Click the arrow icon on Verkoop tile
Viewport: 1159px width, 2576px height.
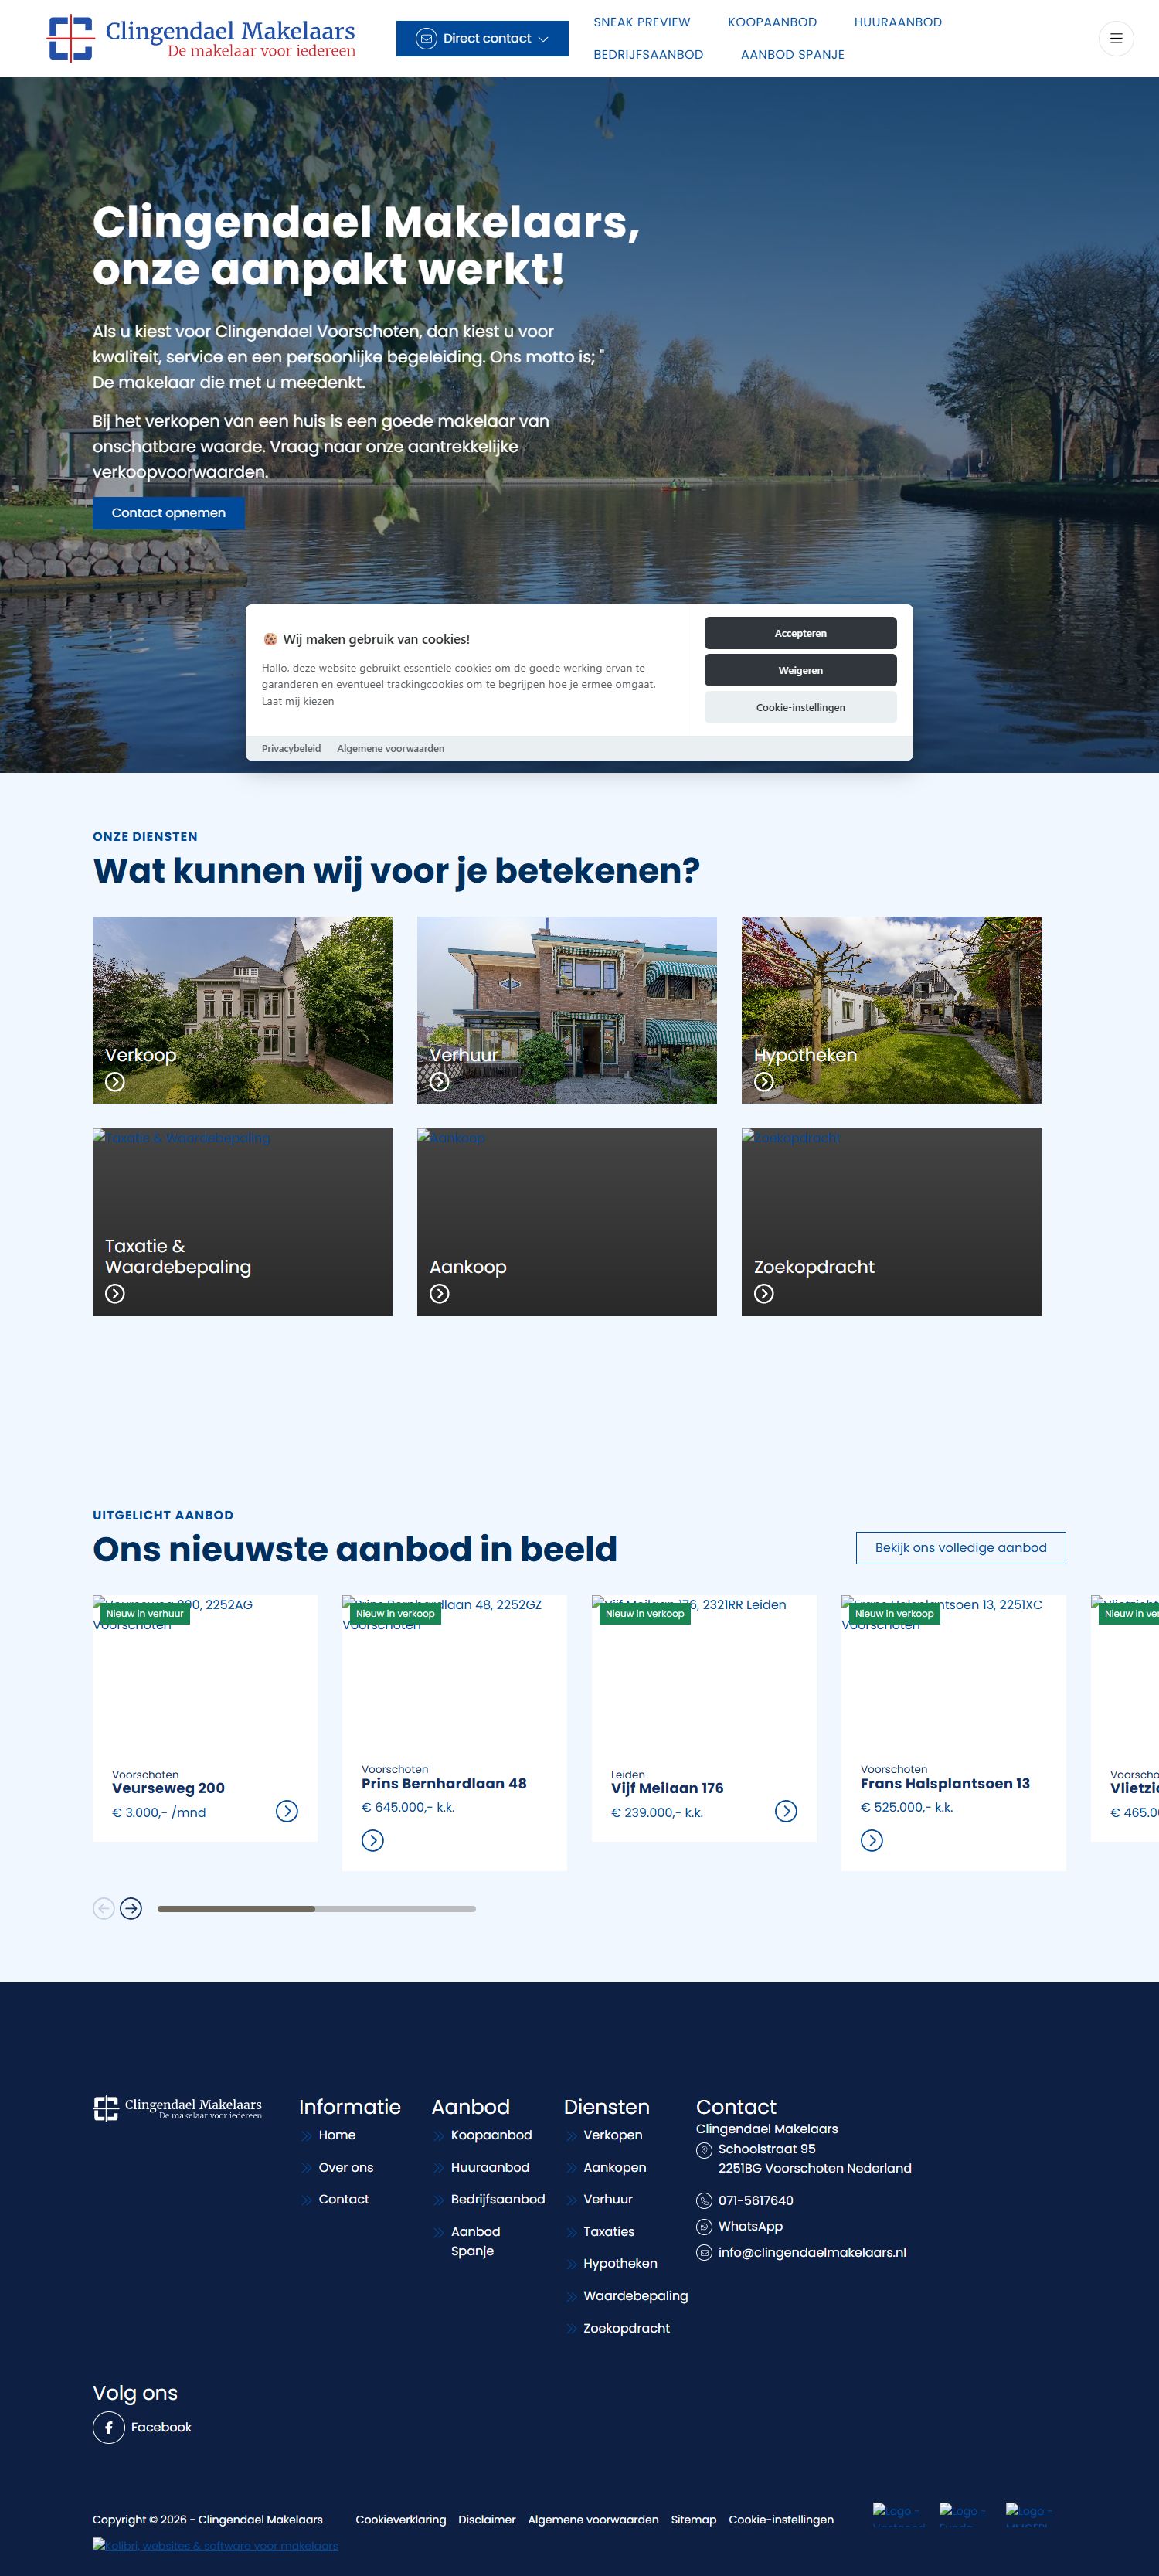115,1082
